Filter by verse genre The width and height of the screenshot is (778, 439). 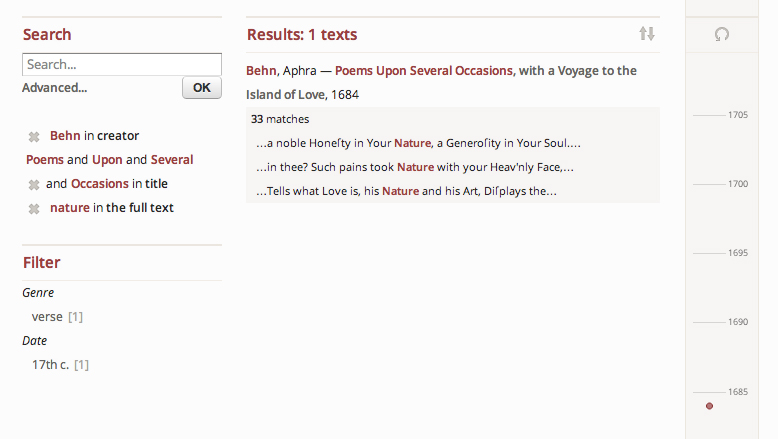tap(47, 317)
